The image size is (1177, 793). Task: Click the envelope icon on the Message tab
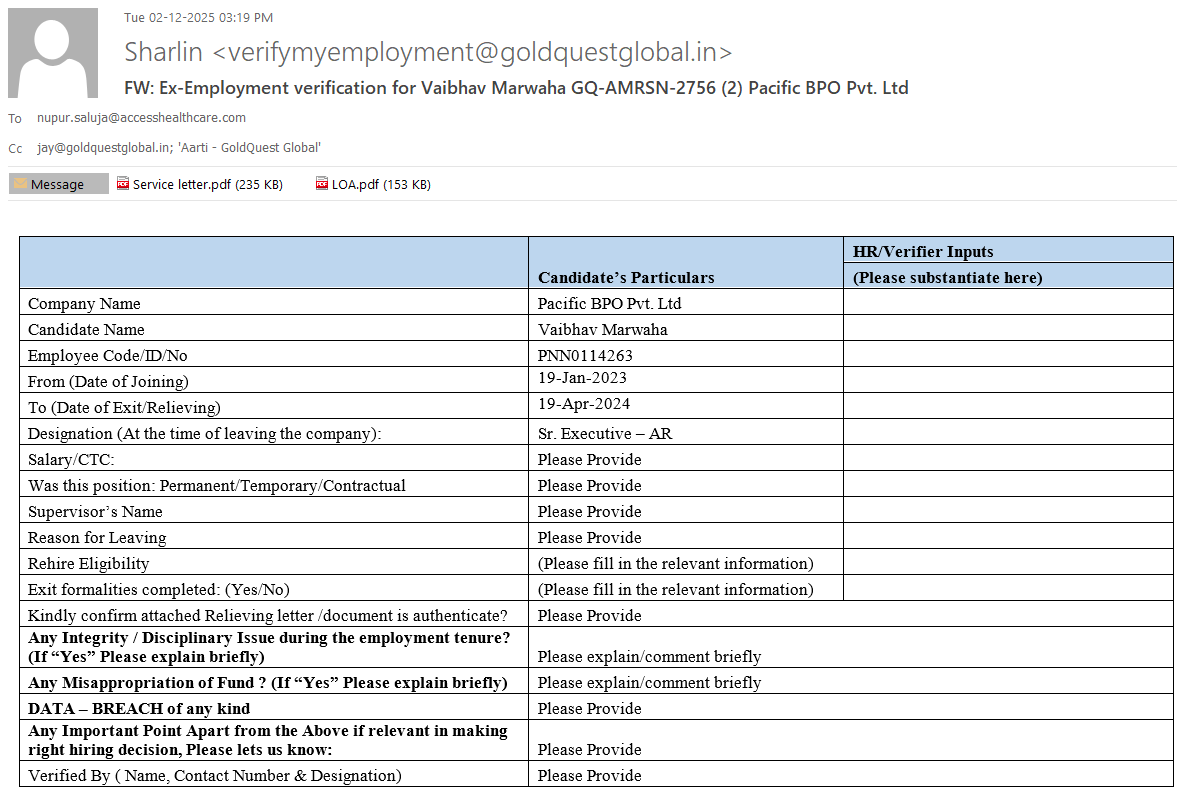pos(20,184)
